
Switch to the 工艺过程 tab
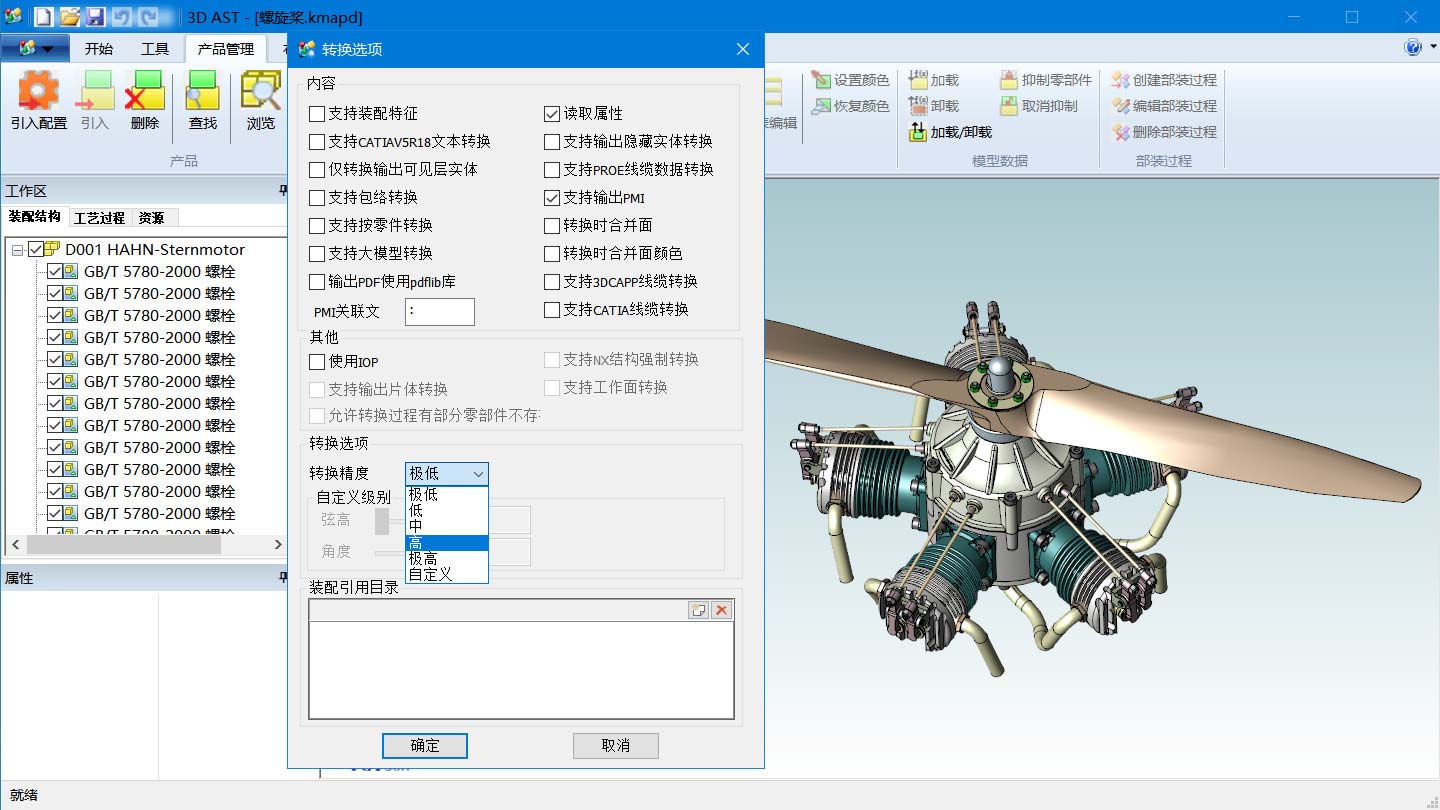coord(99,217)
